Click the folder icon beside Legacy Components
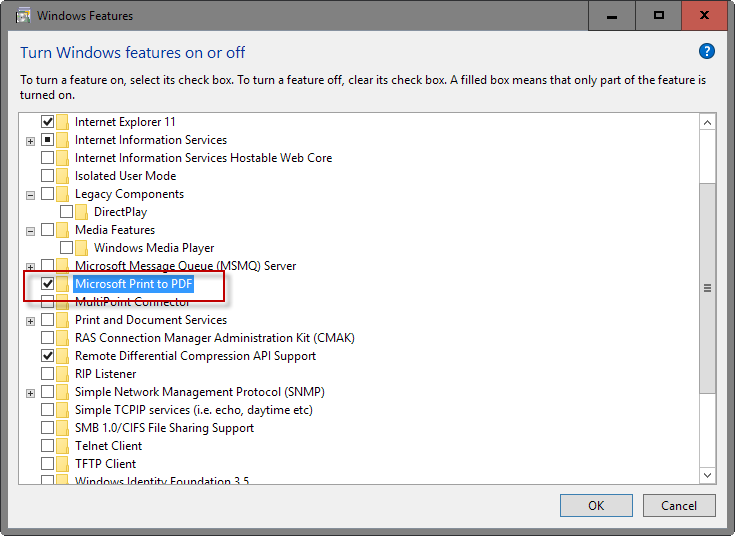 click(x=62, y=194)
